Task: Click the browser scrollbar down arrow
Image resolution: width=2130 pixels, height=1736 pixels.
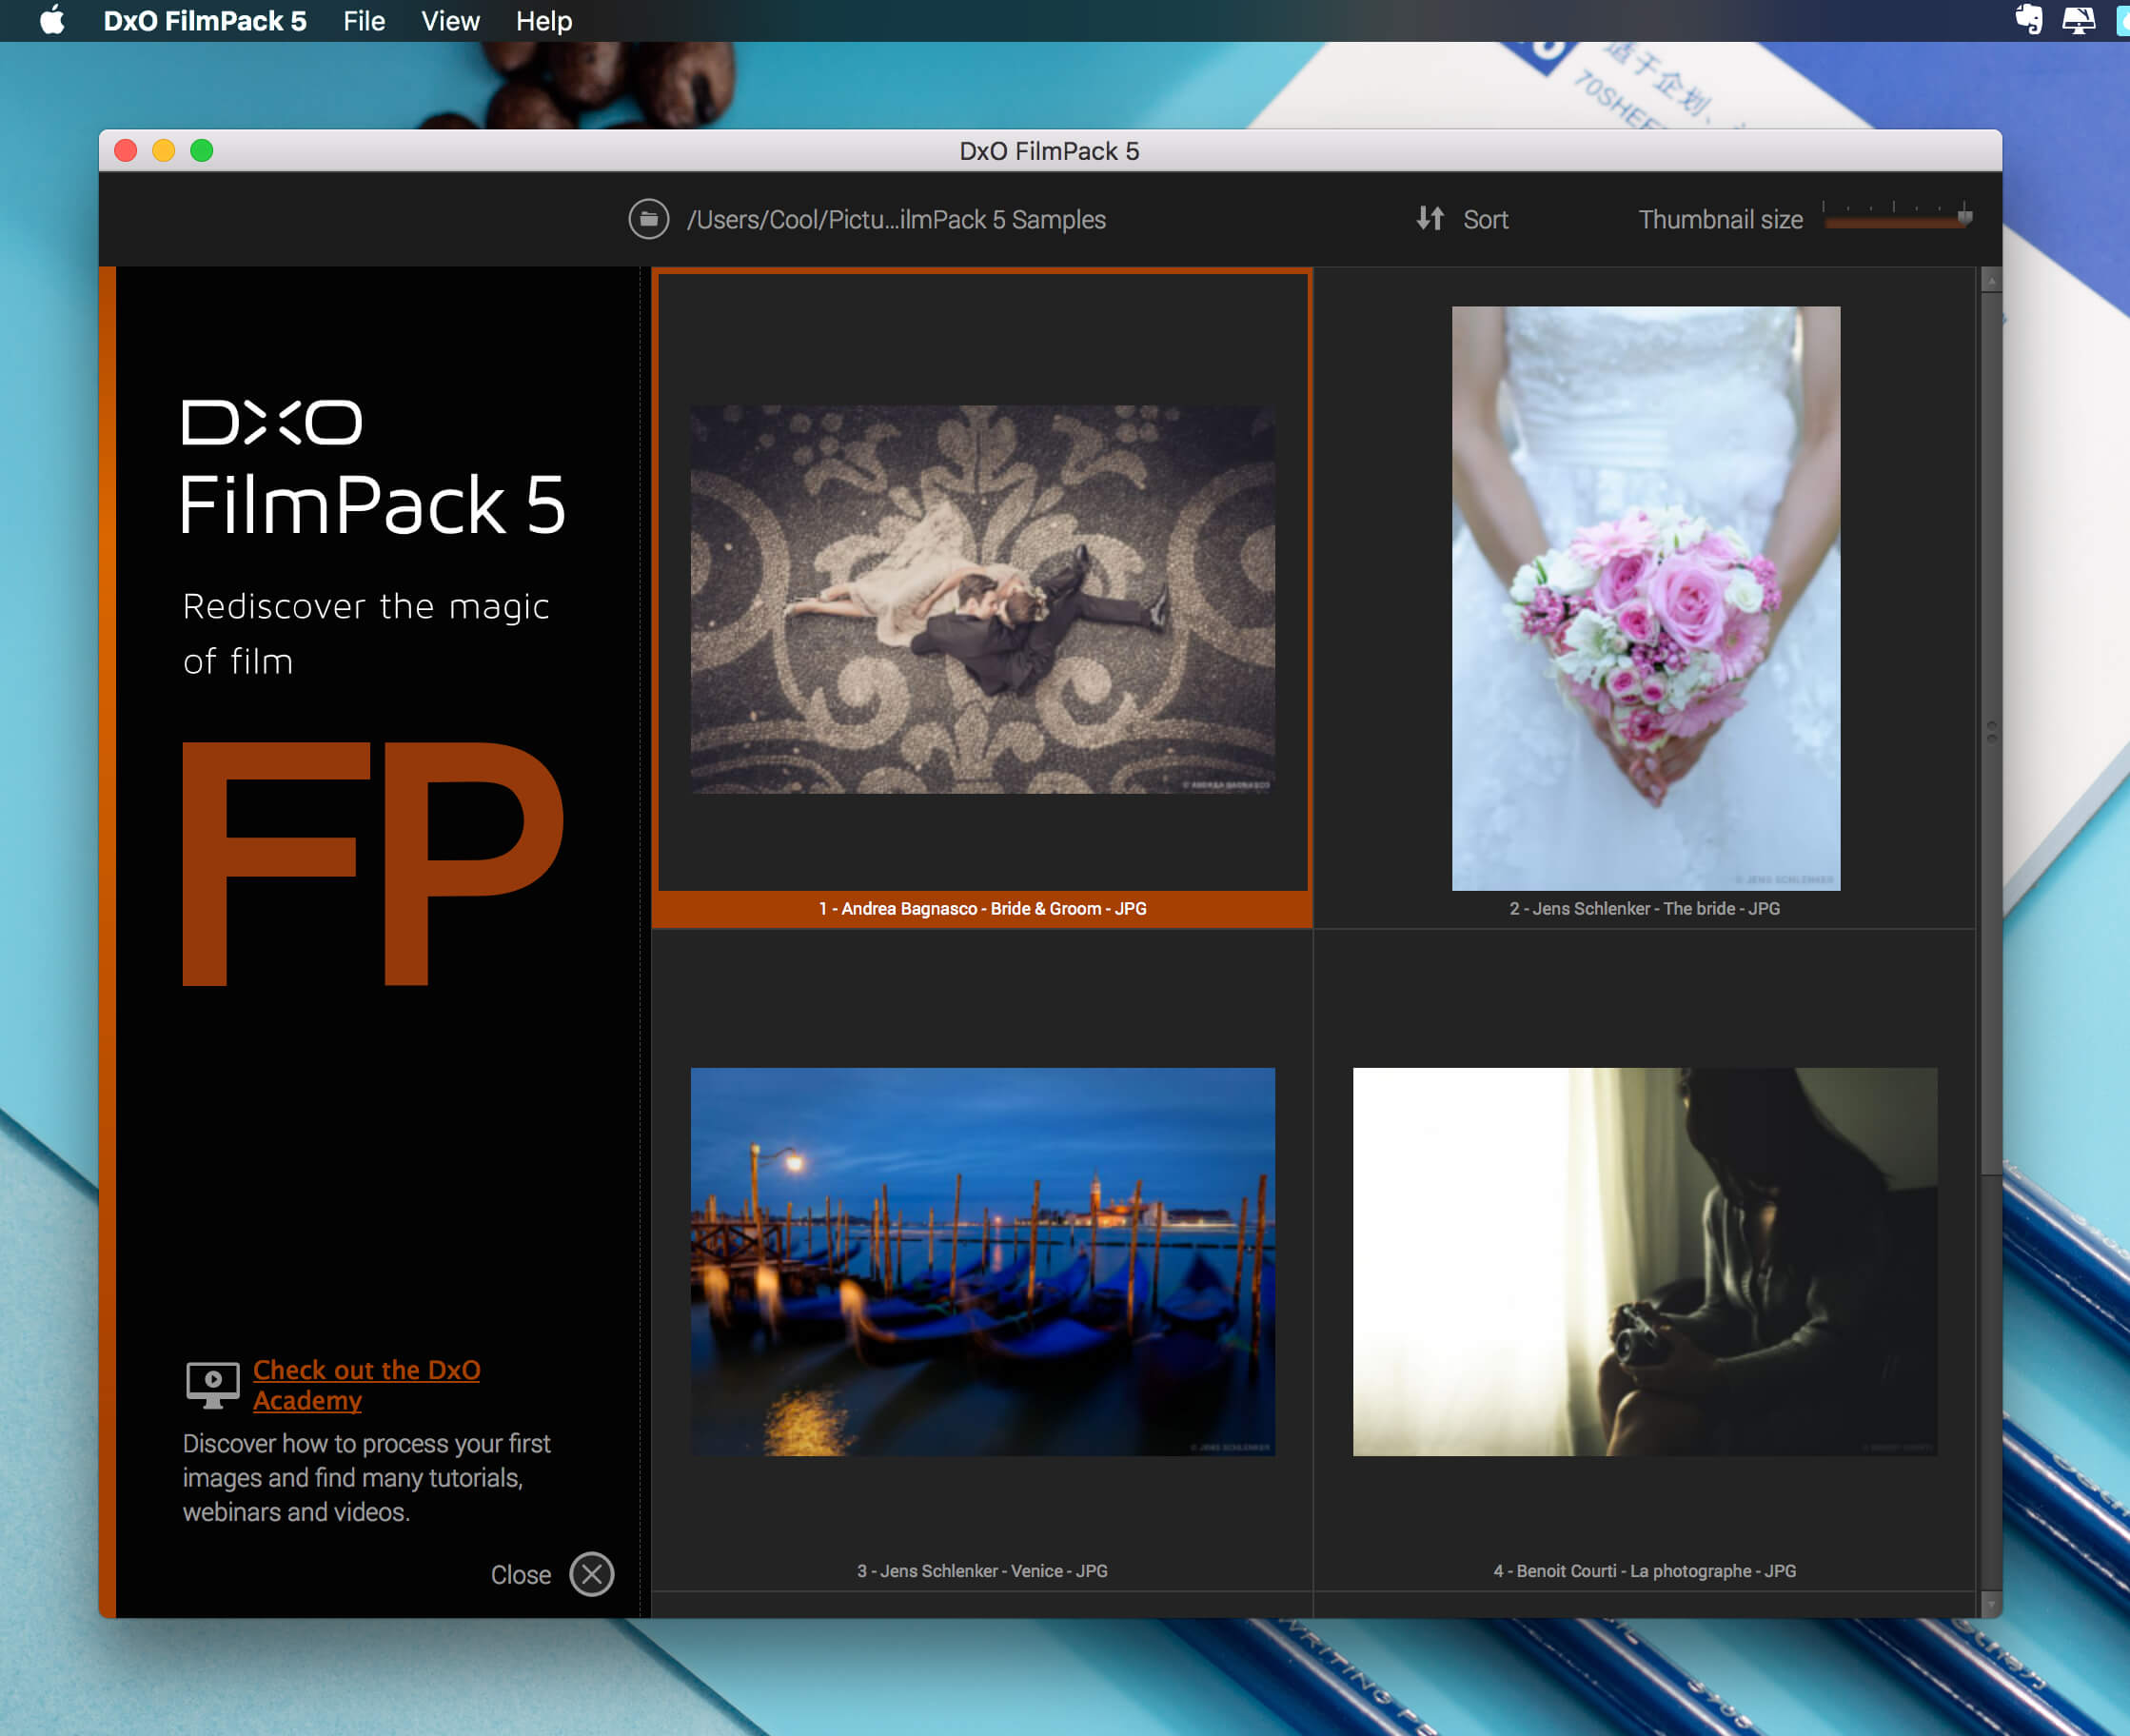Action: tap(1990, 1603)
